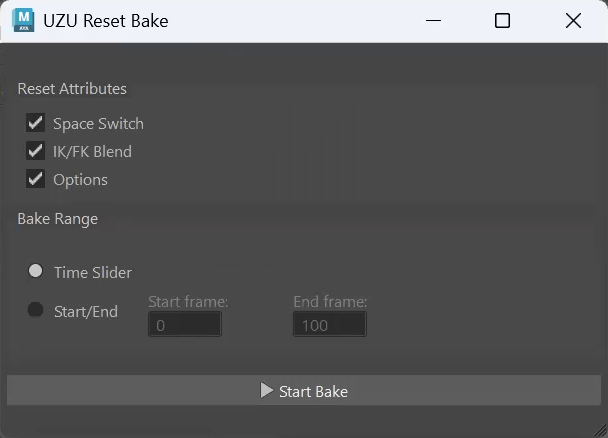Click the End frame: label

click(330, 302)
